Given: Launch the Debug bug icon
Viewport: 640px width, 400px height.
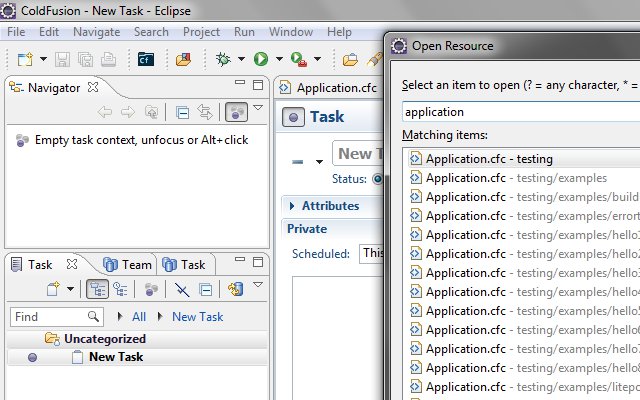Looking at the screenshot, I should [x=223, y=60].
